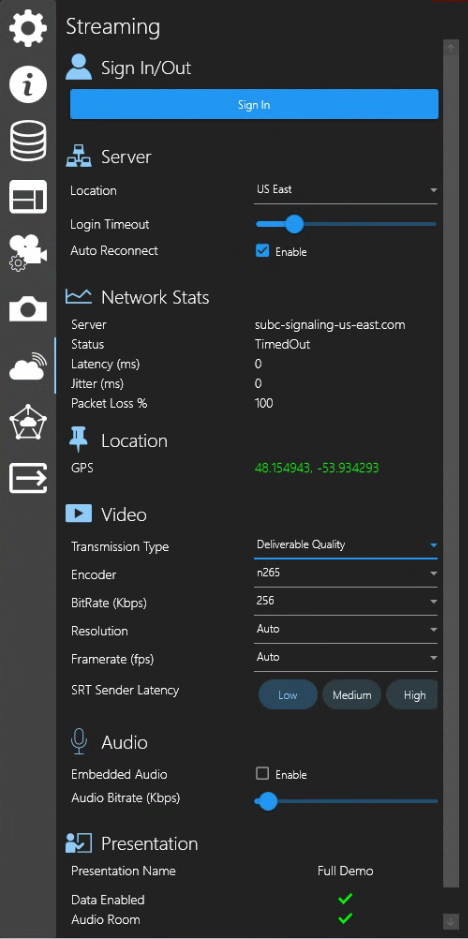Click the scrollbar down arrow
Image resolution: width=468 pixels, height=939 pixels.
coord(450,920)
